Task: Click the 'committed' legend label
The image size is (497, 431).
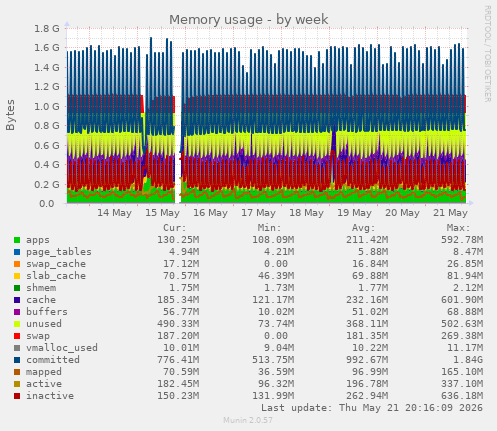Action: point(53,360)
